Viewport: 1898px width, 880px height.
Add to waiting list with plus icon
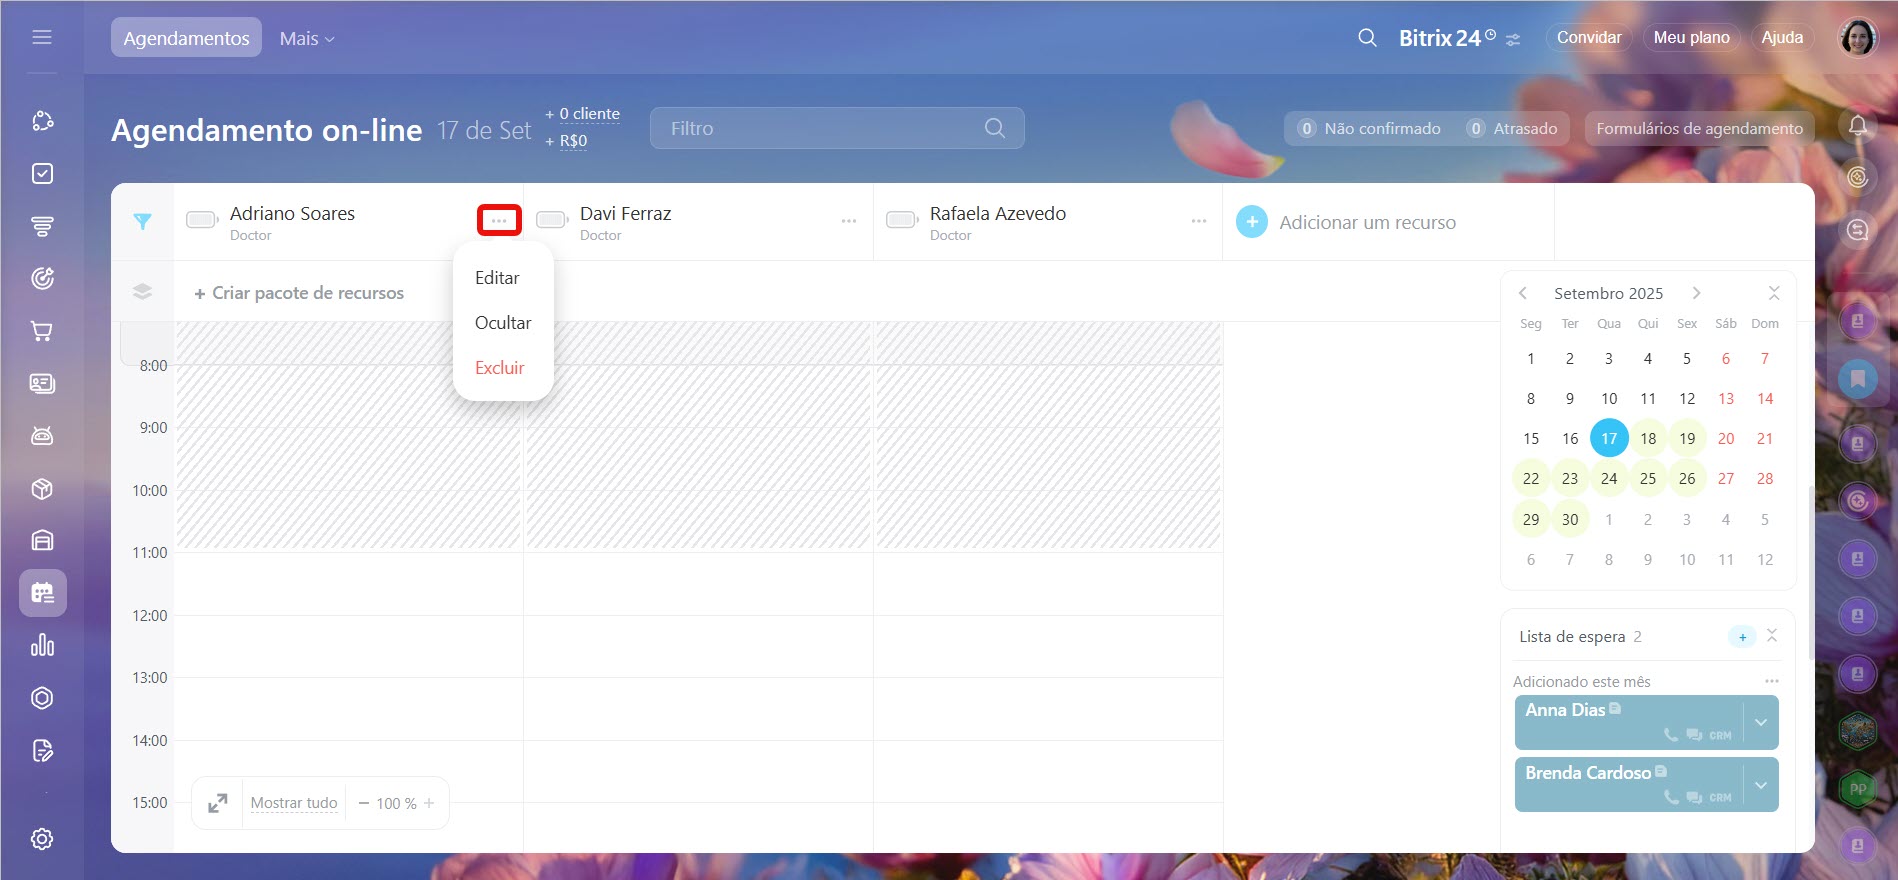click(x=1742, y=637)
